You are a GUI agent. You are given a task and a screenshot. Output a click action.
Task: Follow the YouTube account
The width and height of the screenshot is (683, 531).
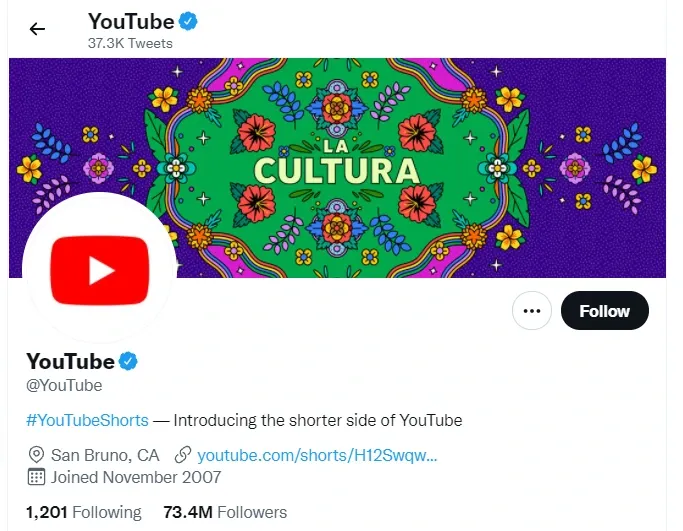point(604,311)
